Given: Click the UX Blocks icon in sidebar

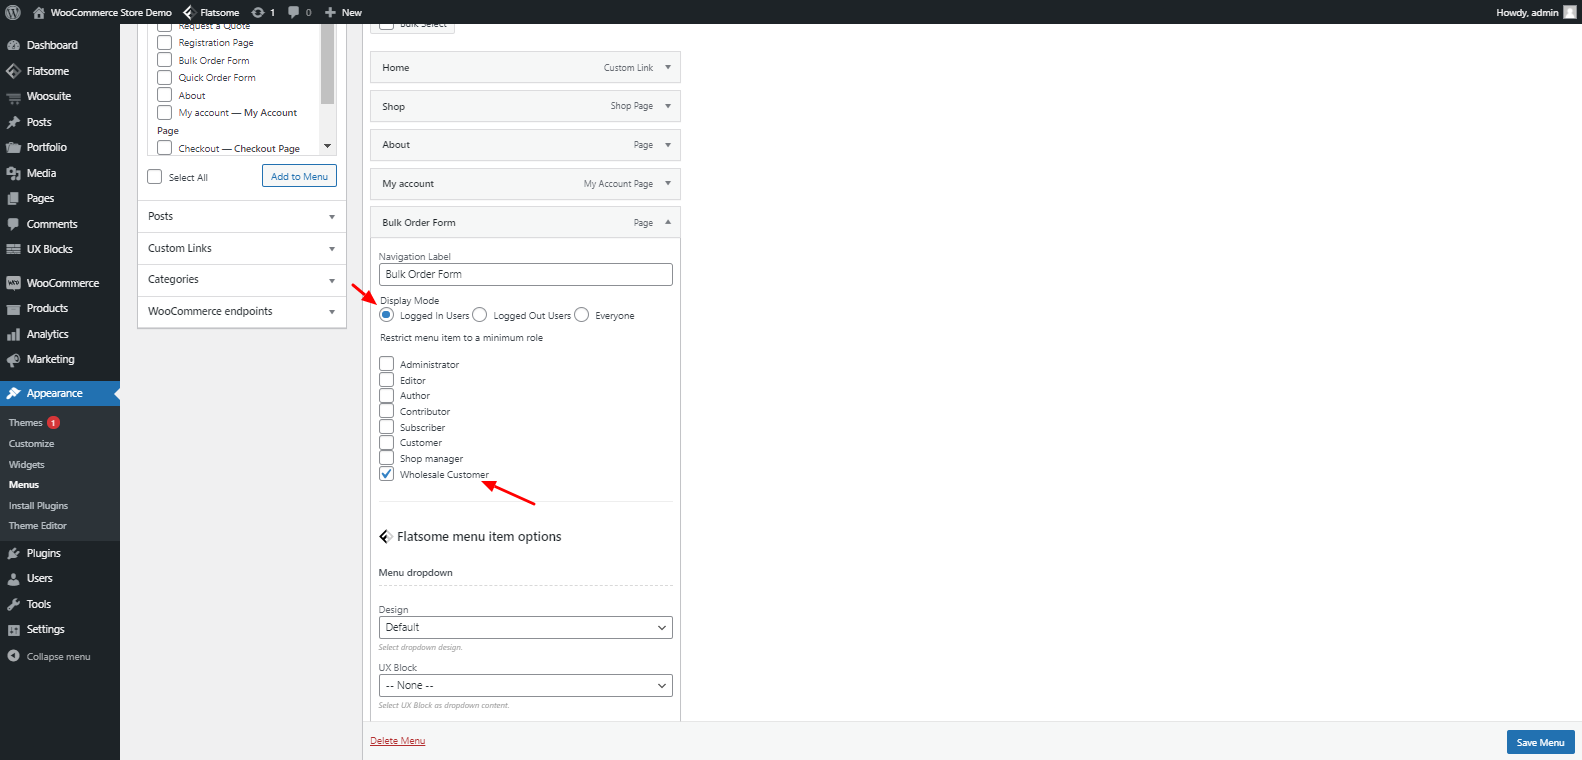Looking at the screenshot, I should (13, 249).
